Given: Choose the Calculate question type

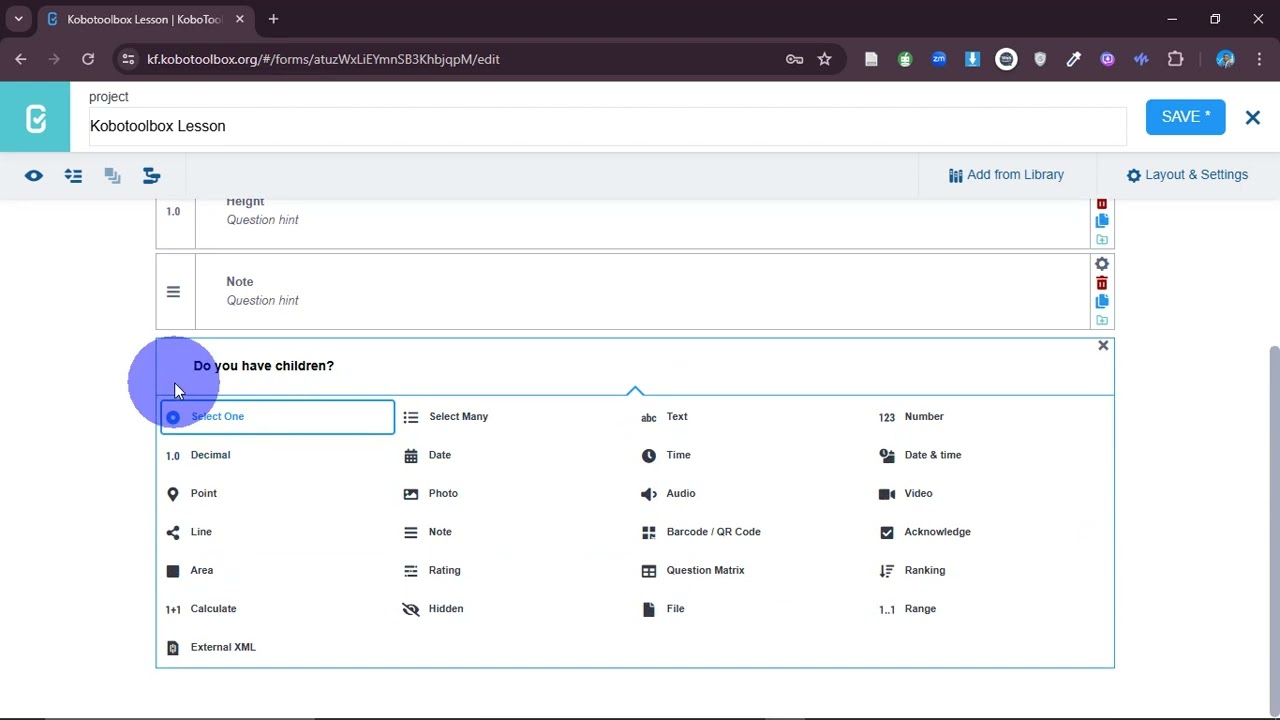Looking at the screenshot, I should [201, 609].
